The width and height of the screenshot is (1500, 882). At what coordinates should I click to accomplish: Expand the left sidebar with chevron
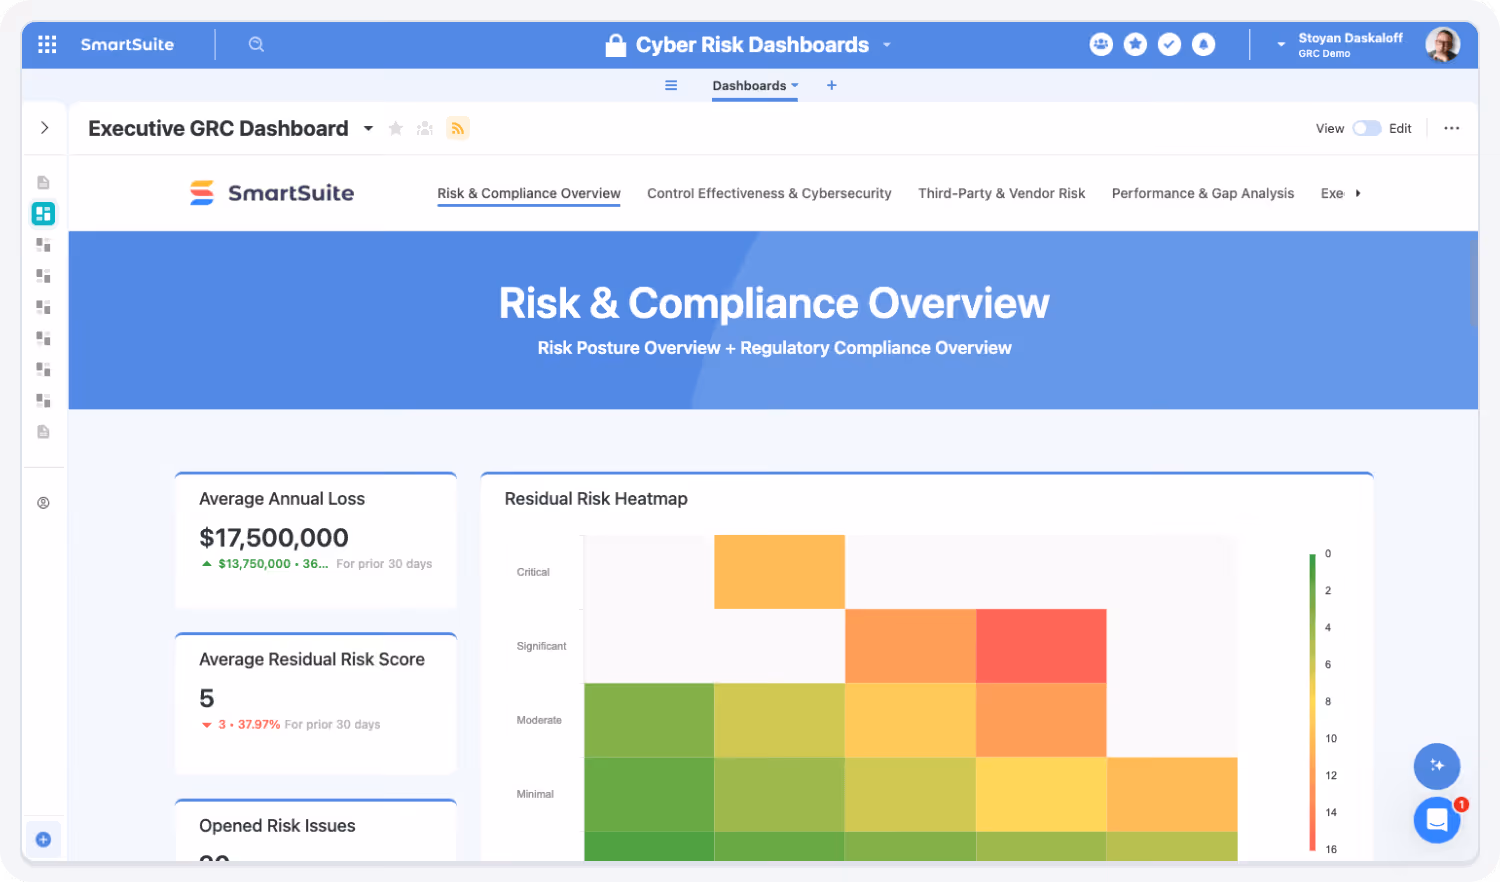(44, 127)
